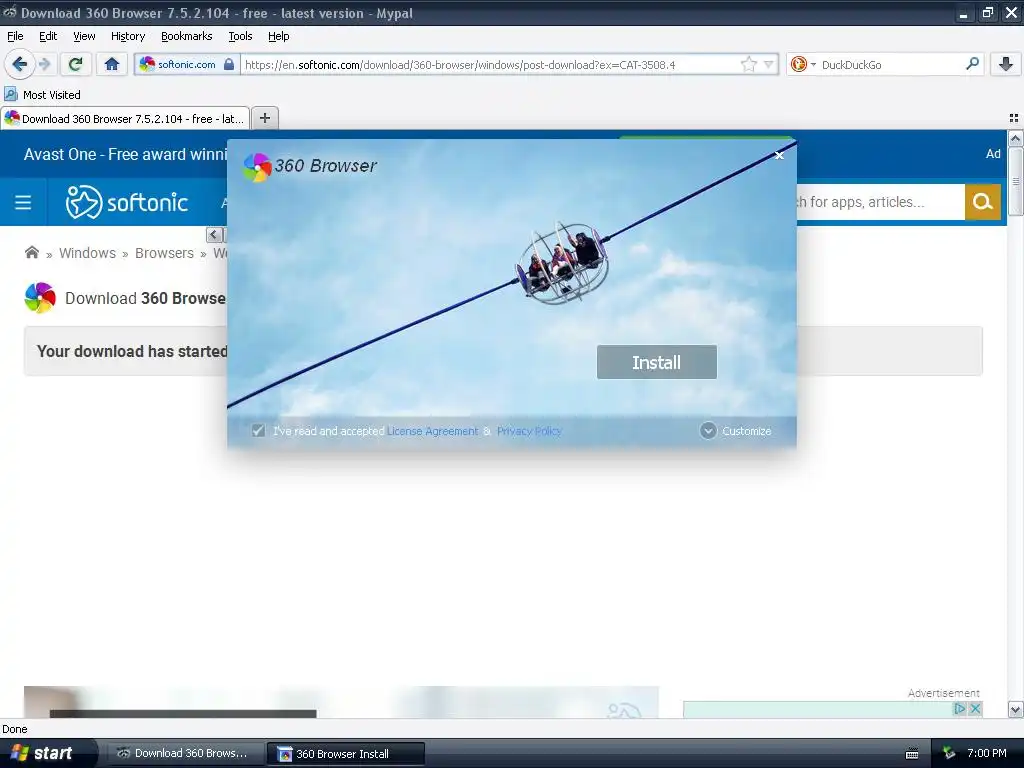Click the blurred video thumbnail at page bottom
The height and width of the screenshot is (768, 1024).
tap(341, 702)
